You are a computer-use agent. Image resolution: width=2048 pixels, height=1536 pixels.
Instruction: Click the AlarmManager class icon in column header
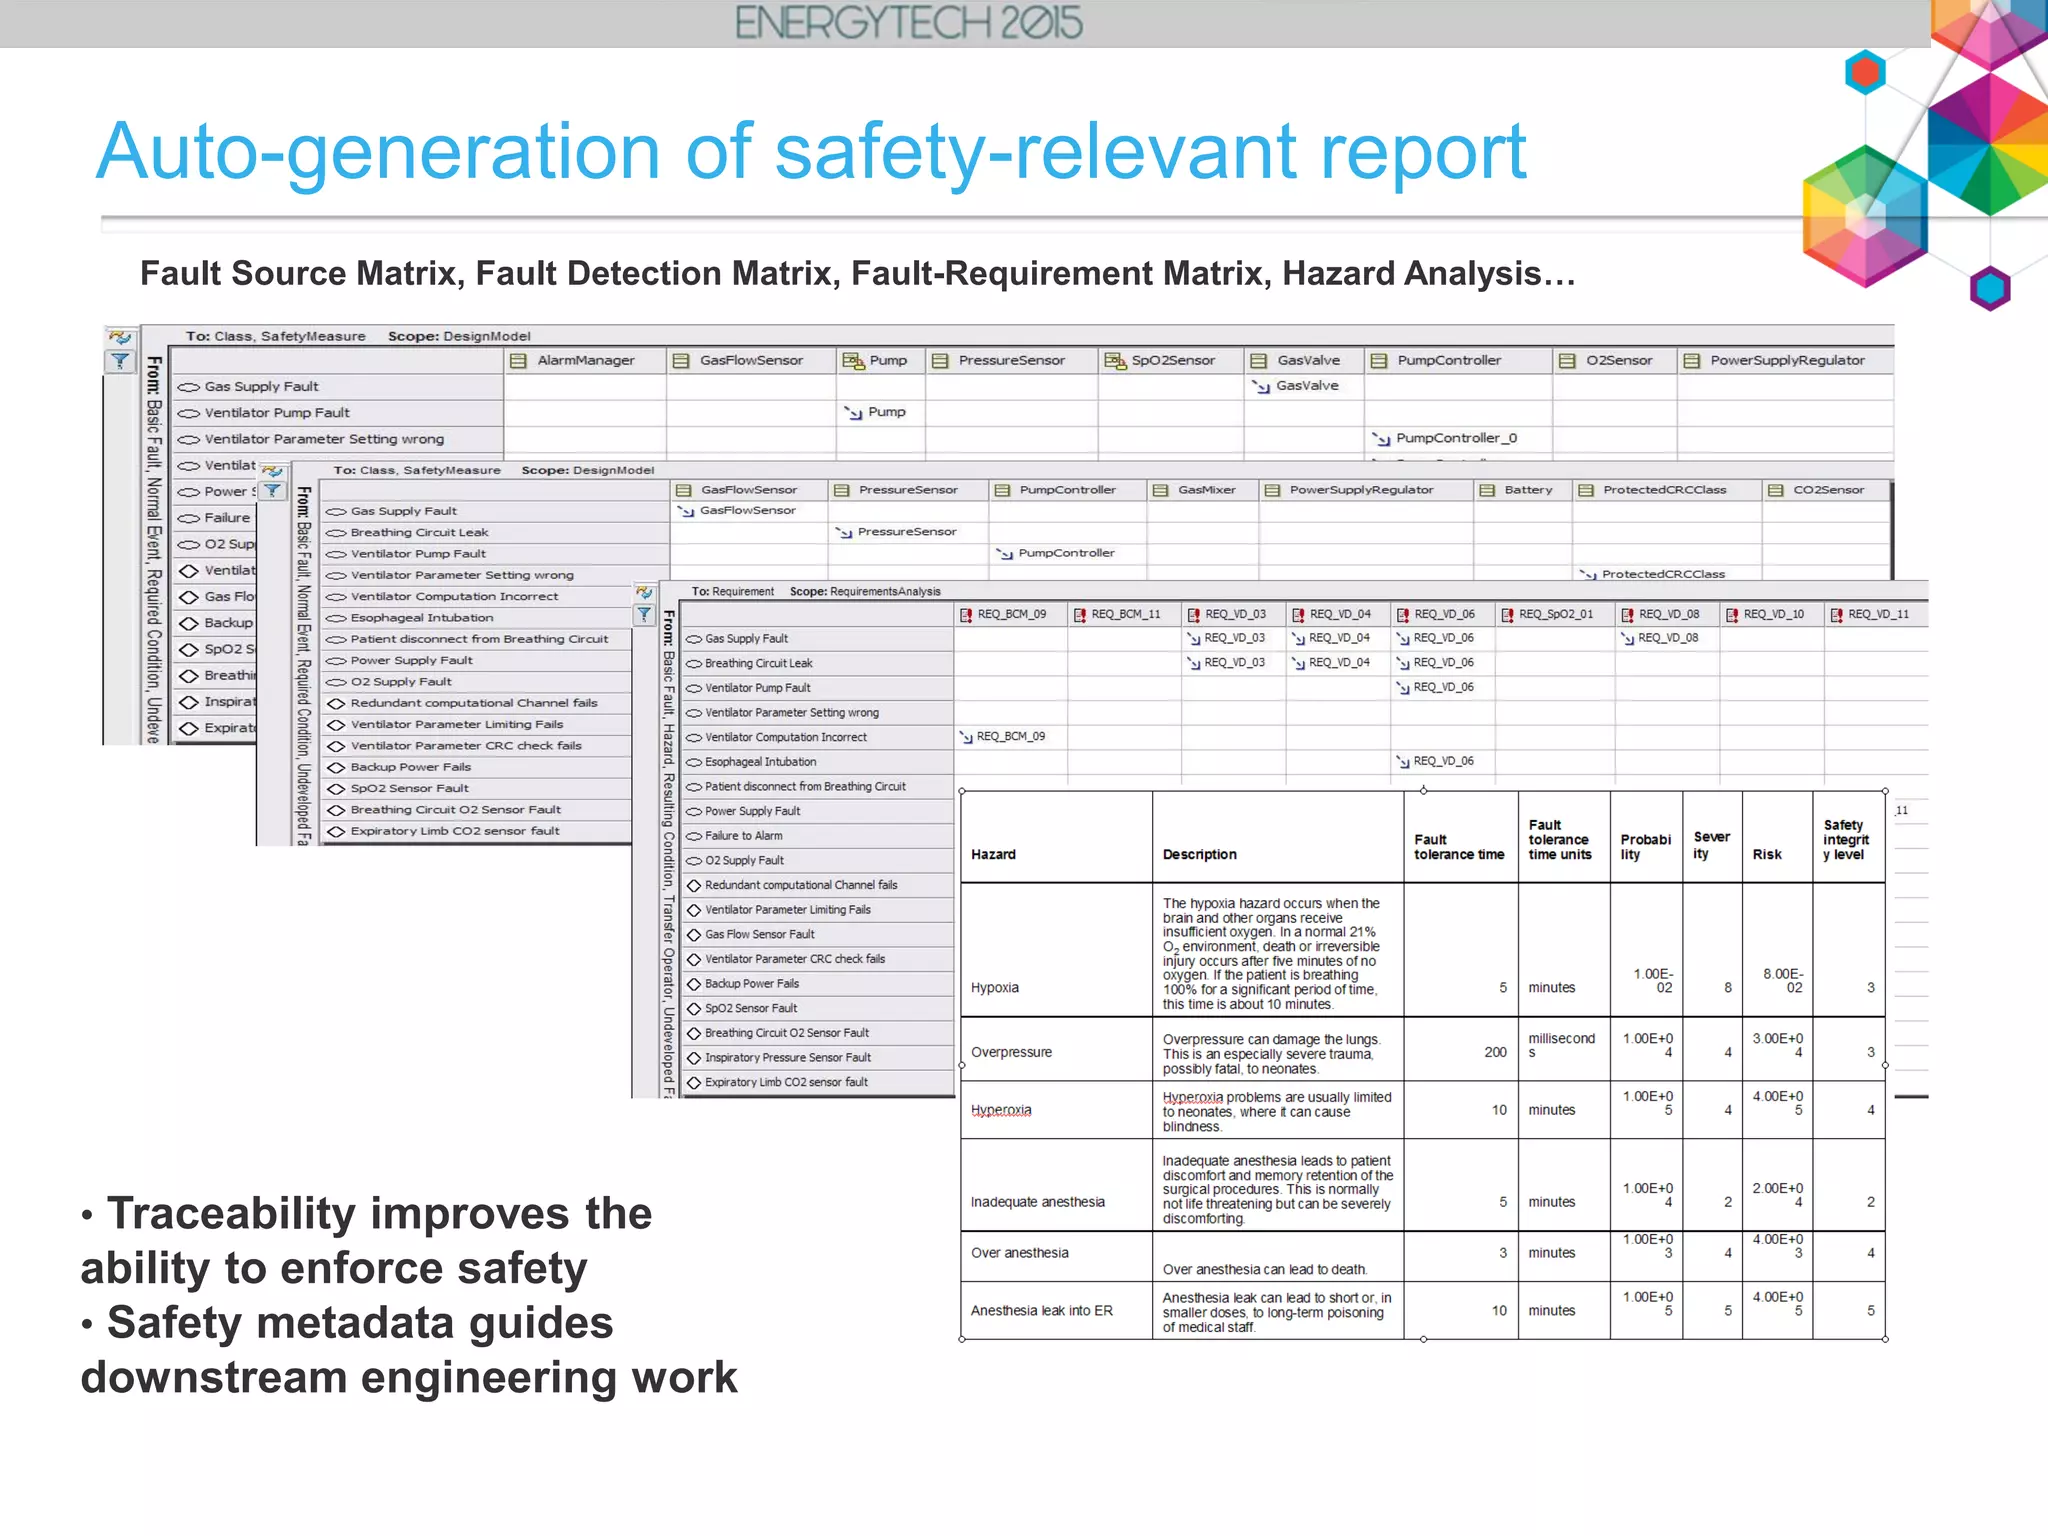[519, 361]
